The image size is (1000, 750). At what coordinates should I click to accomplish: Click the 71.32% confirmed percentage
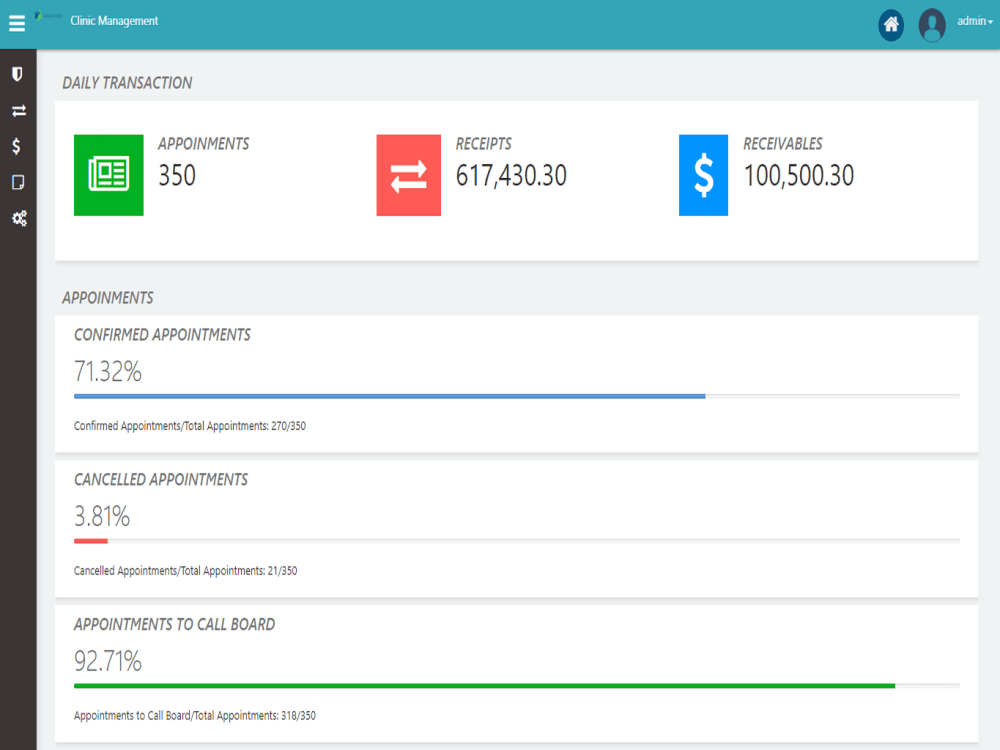tap(108, 371)
